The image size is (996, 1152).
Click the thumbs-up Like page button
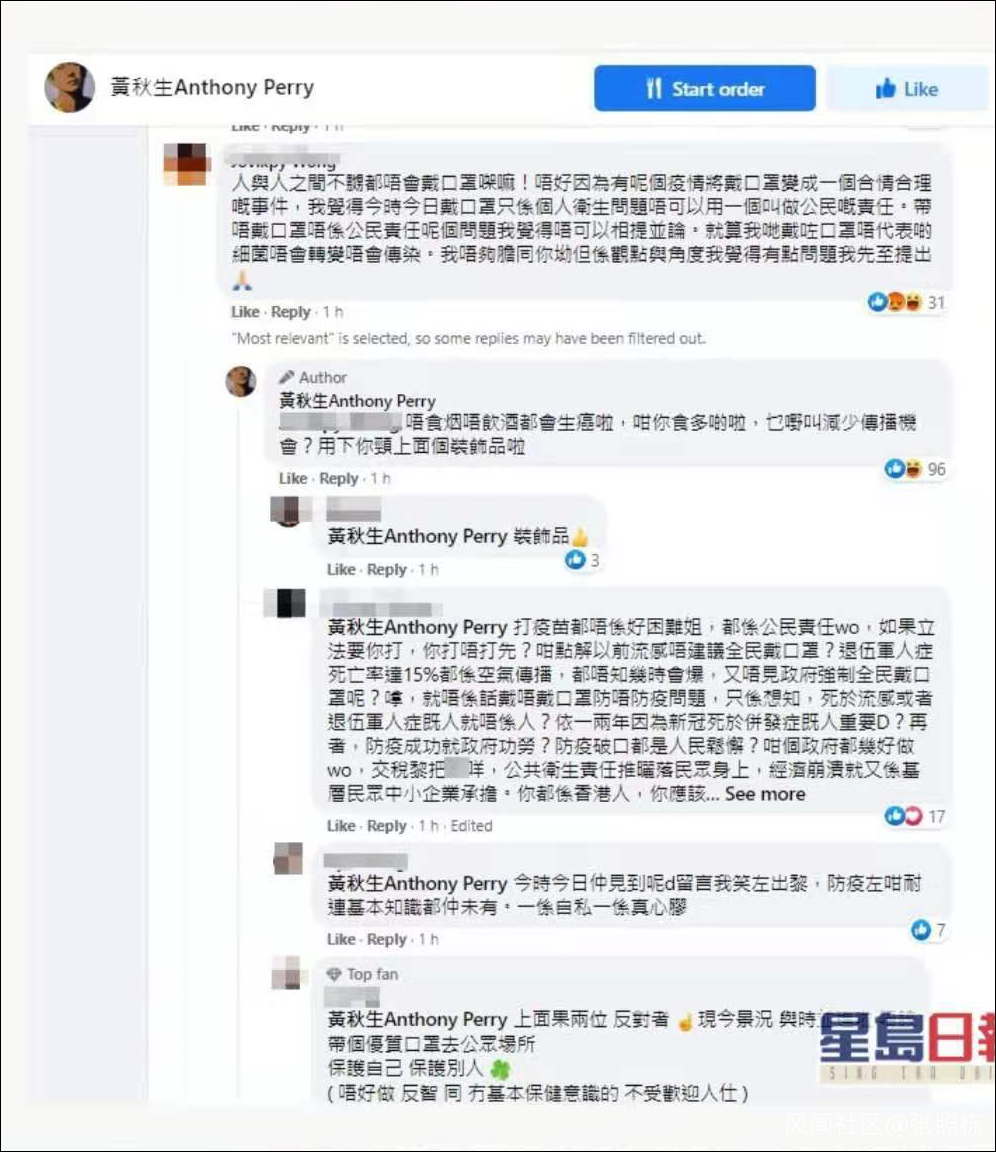(x=908, y=89)
